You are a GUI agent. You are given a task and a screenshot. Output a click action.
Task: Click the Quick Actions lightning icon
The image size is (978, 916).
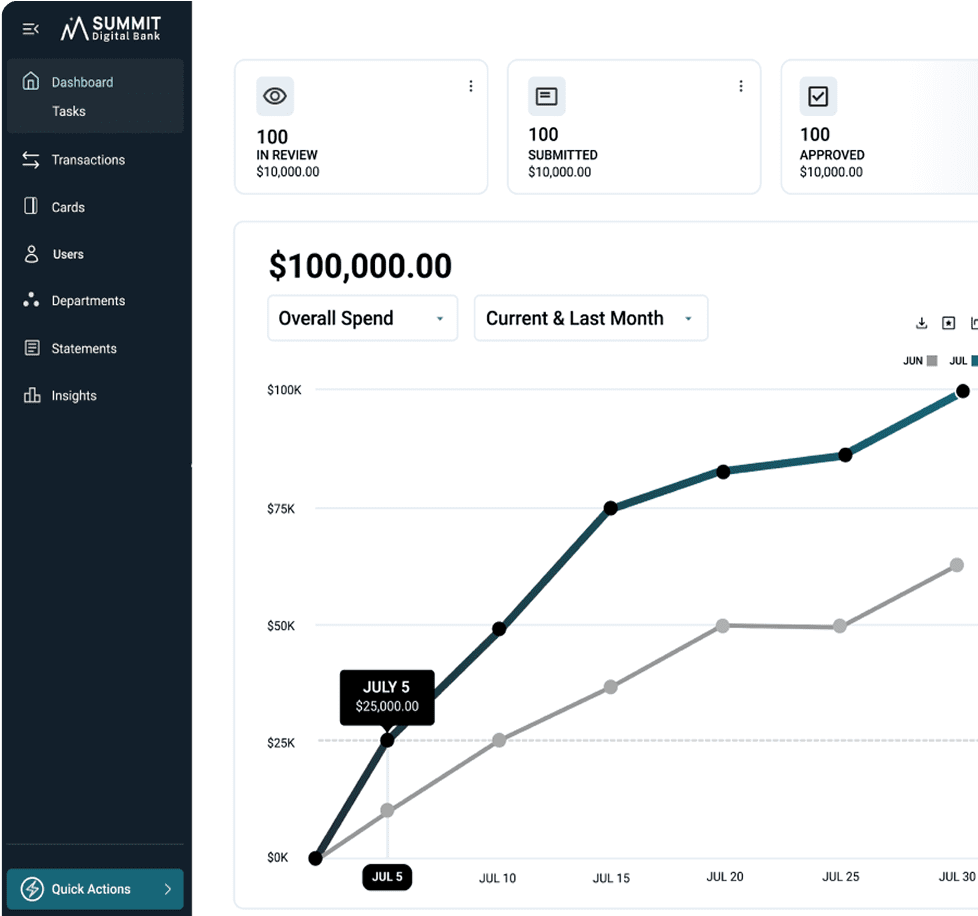(x=32, y=889)
